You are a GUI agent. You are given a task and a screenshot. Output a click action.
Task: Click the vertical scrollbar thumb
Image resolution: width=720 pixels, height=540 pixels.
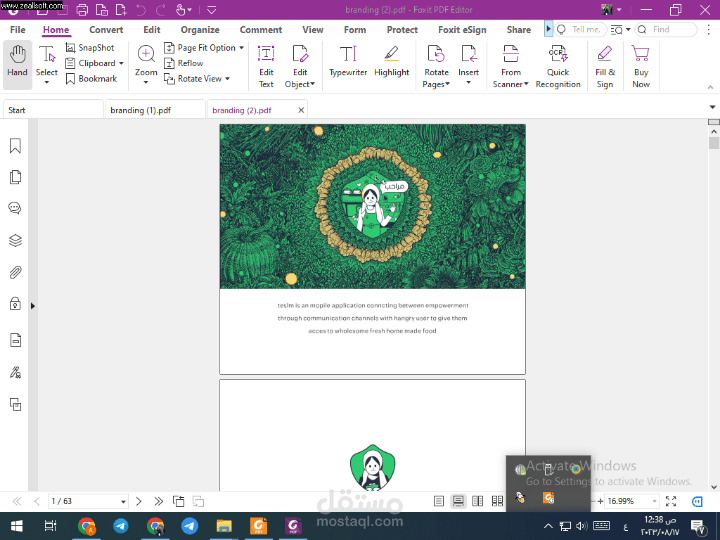[x=714, y=143]
